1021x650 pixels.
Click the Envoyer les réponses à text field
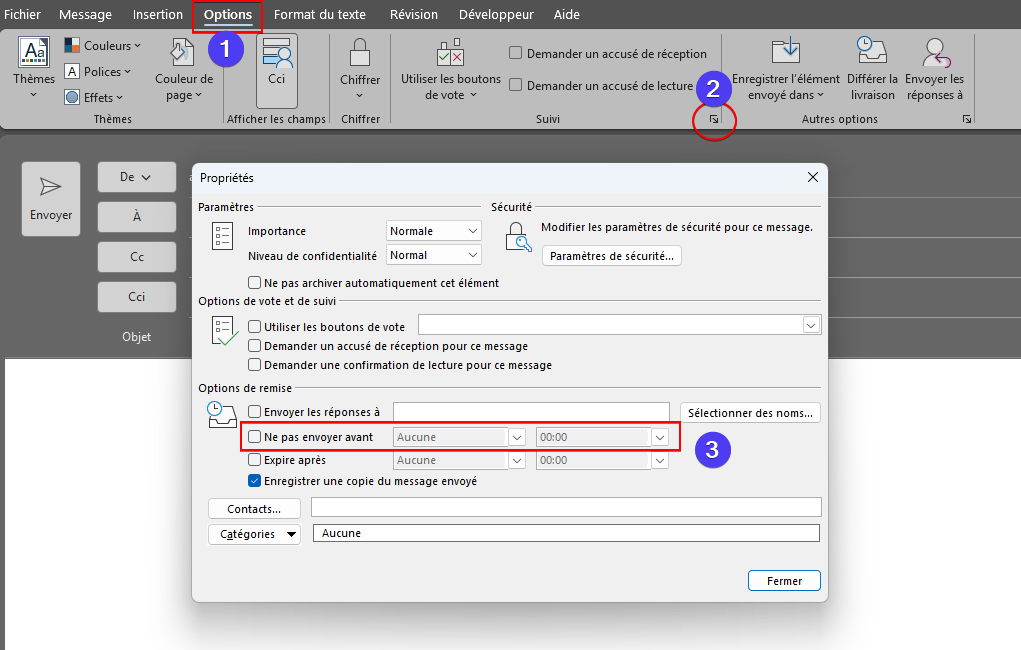pyautogui.click(x=531, y=412)
